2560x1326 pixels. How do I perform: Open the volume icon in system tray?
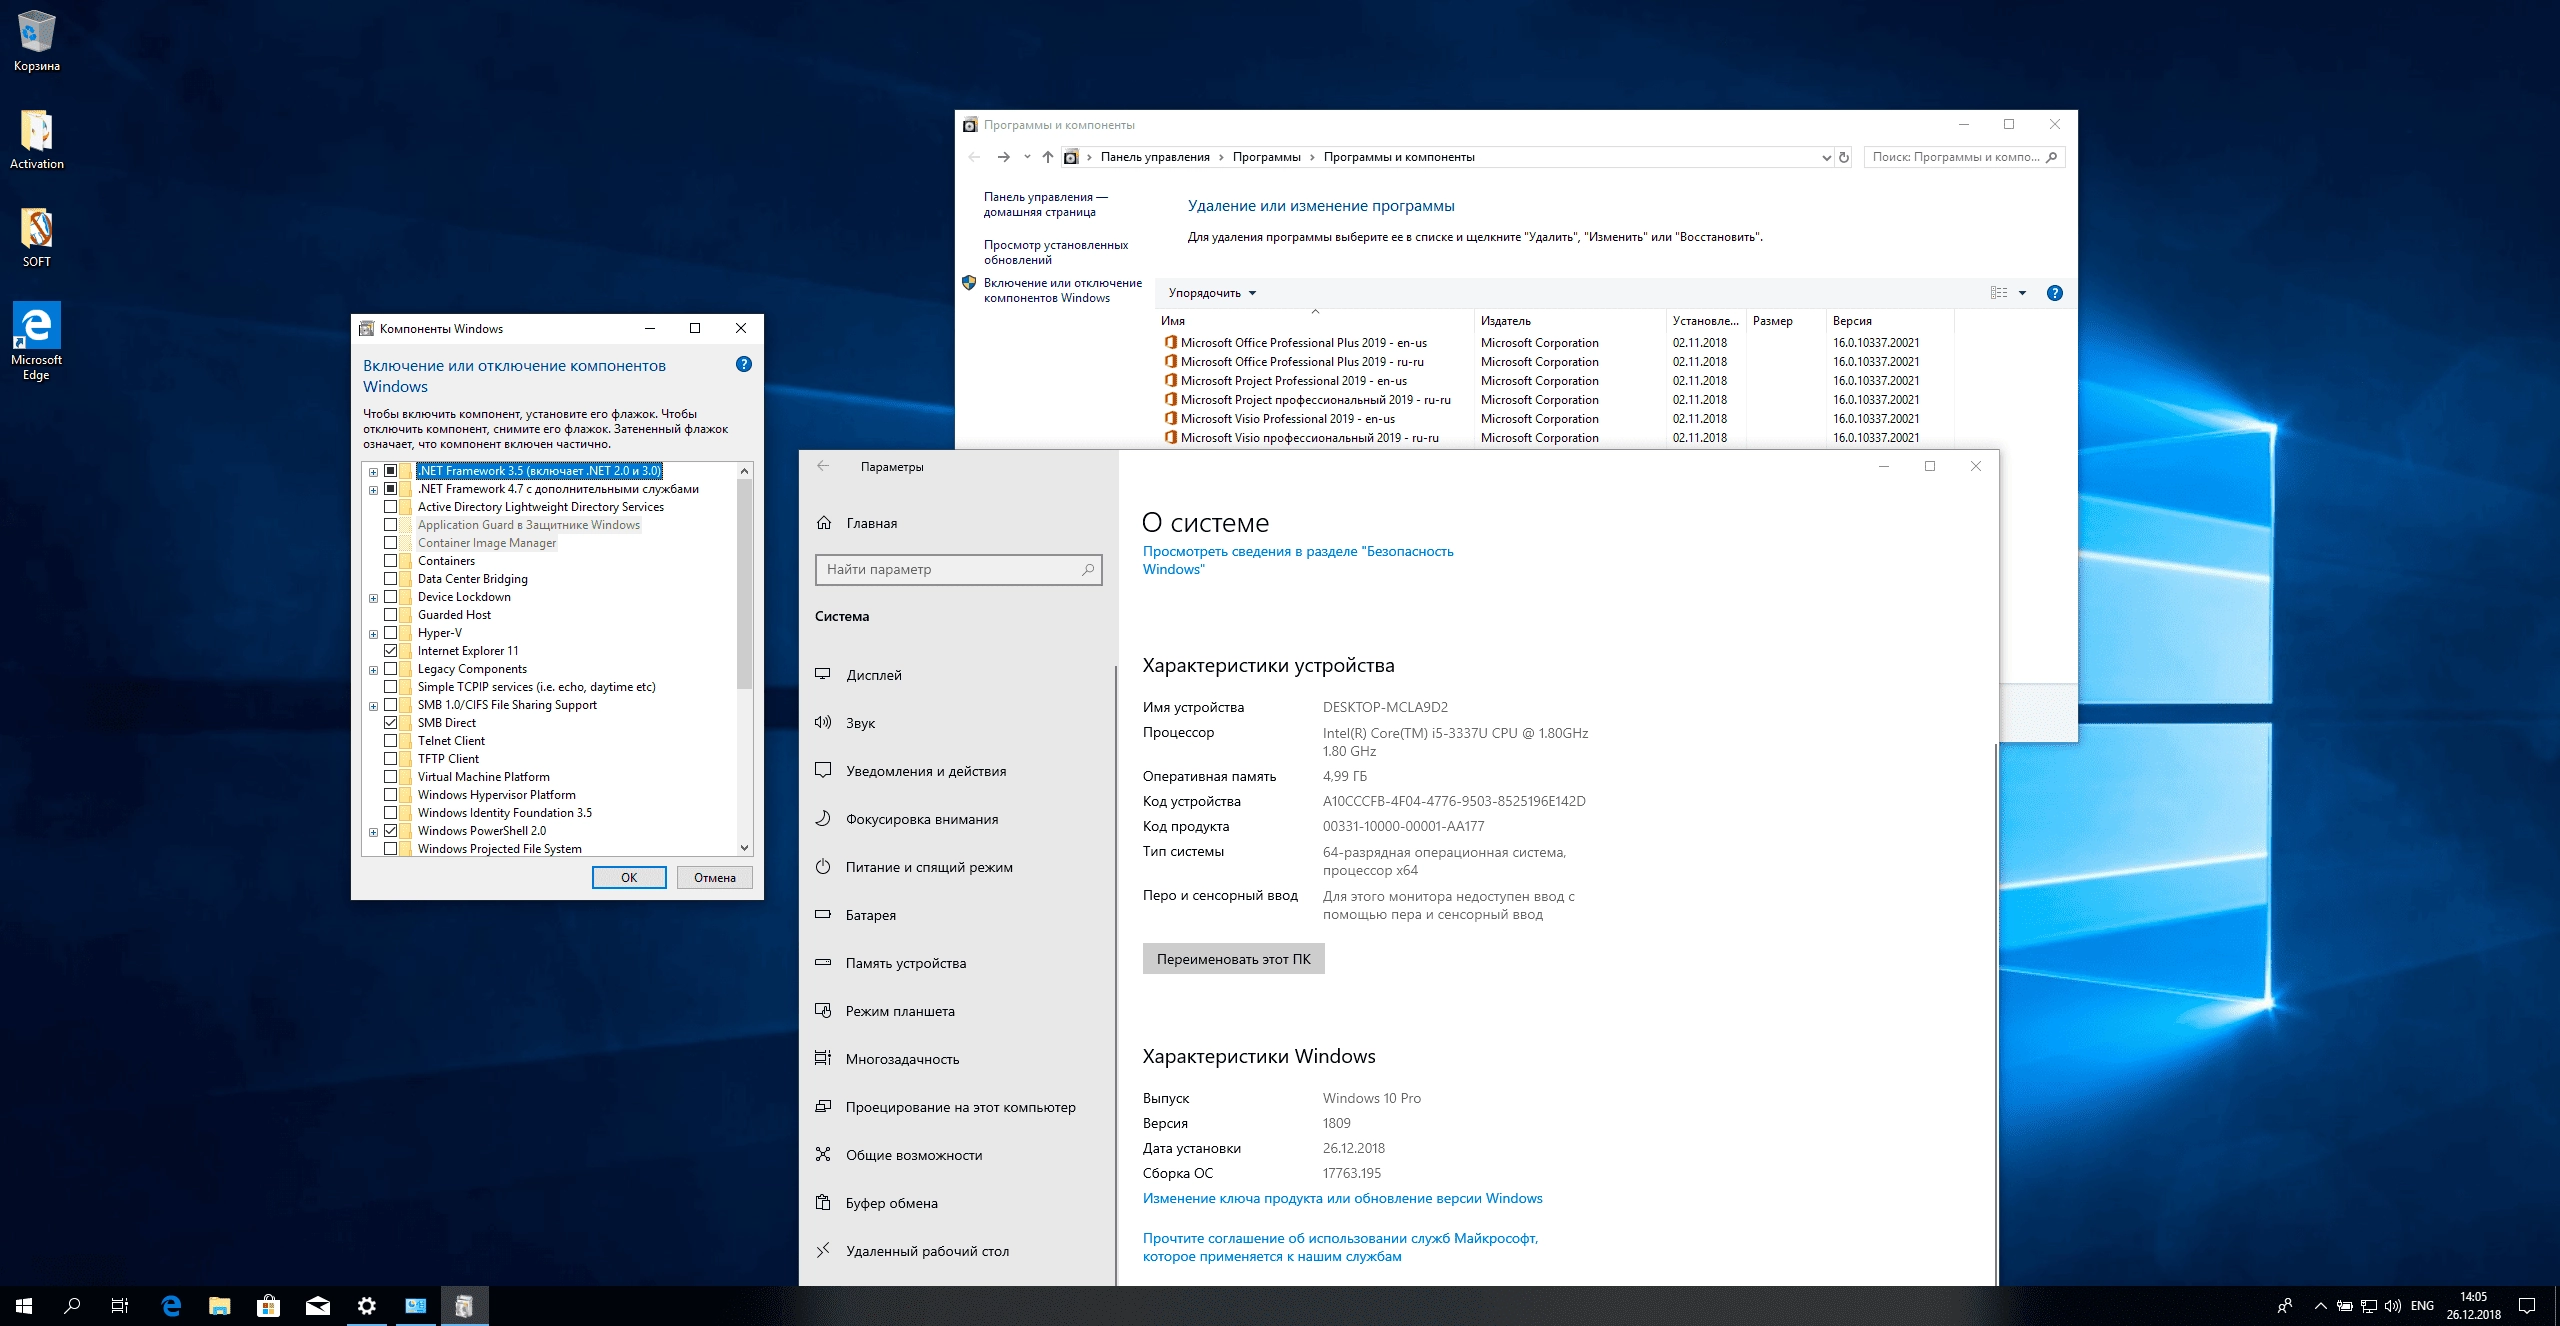[2393, 1305]
